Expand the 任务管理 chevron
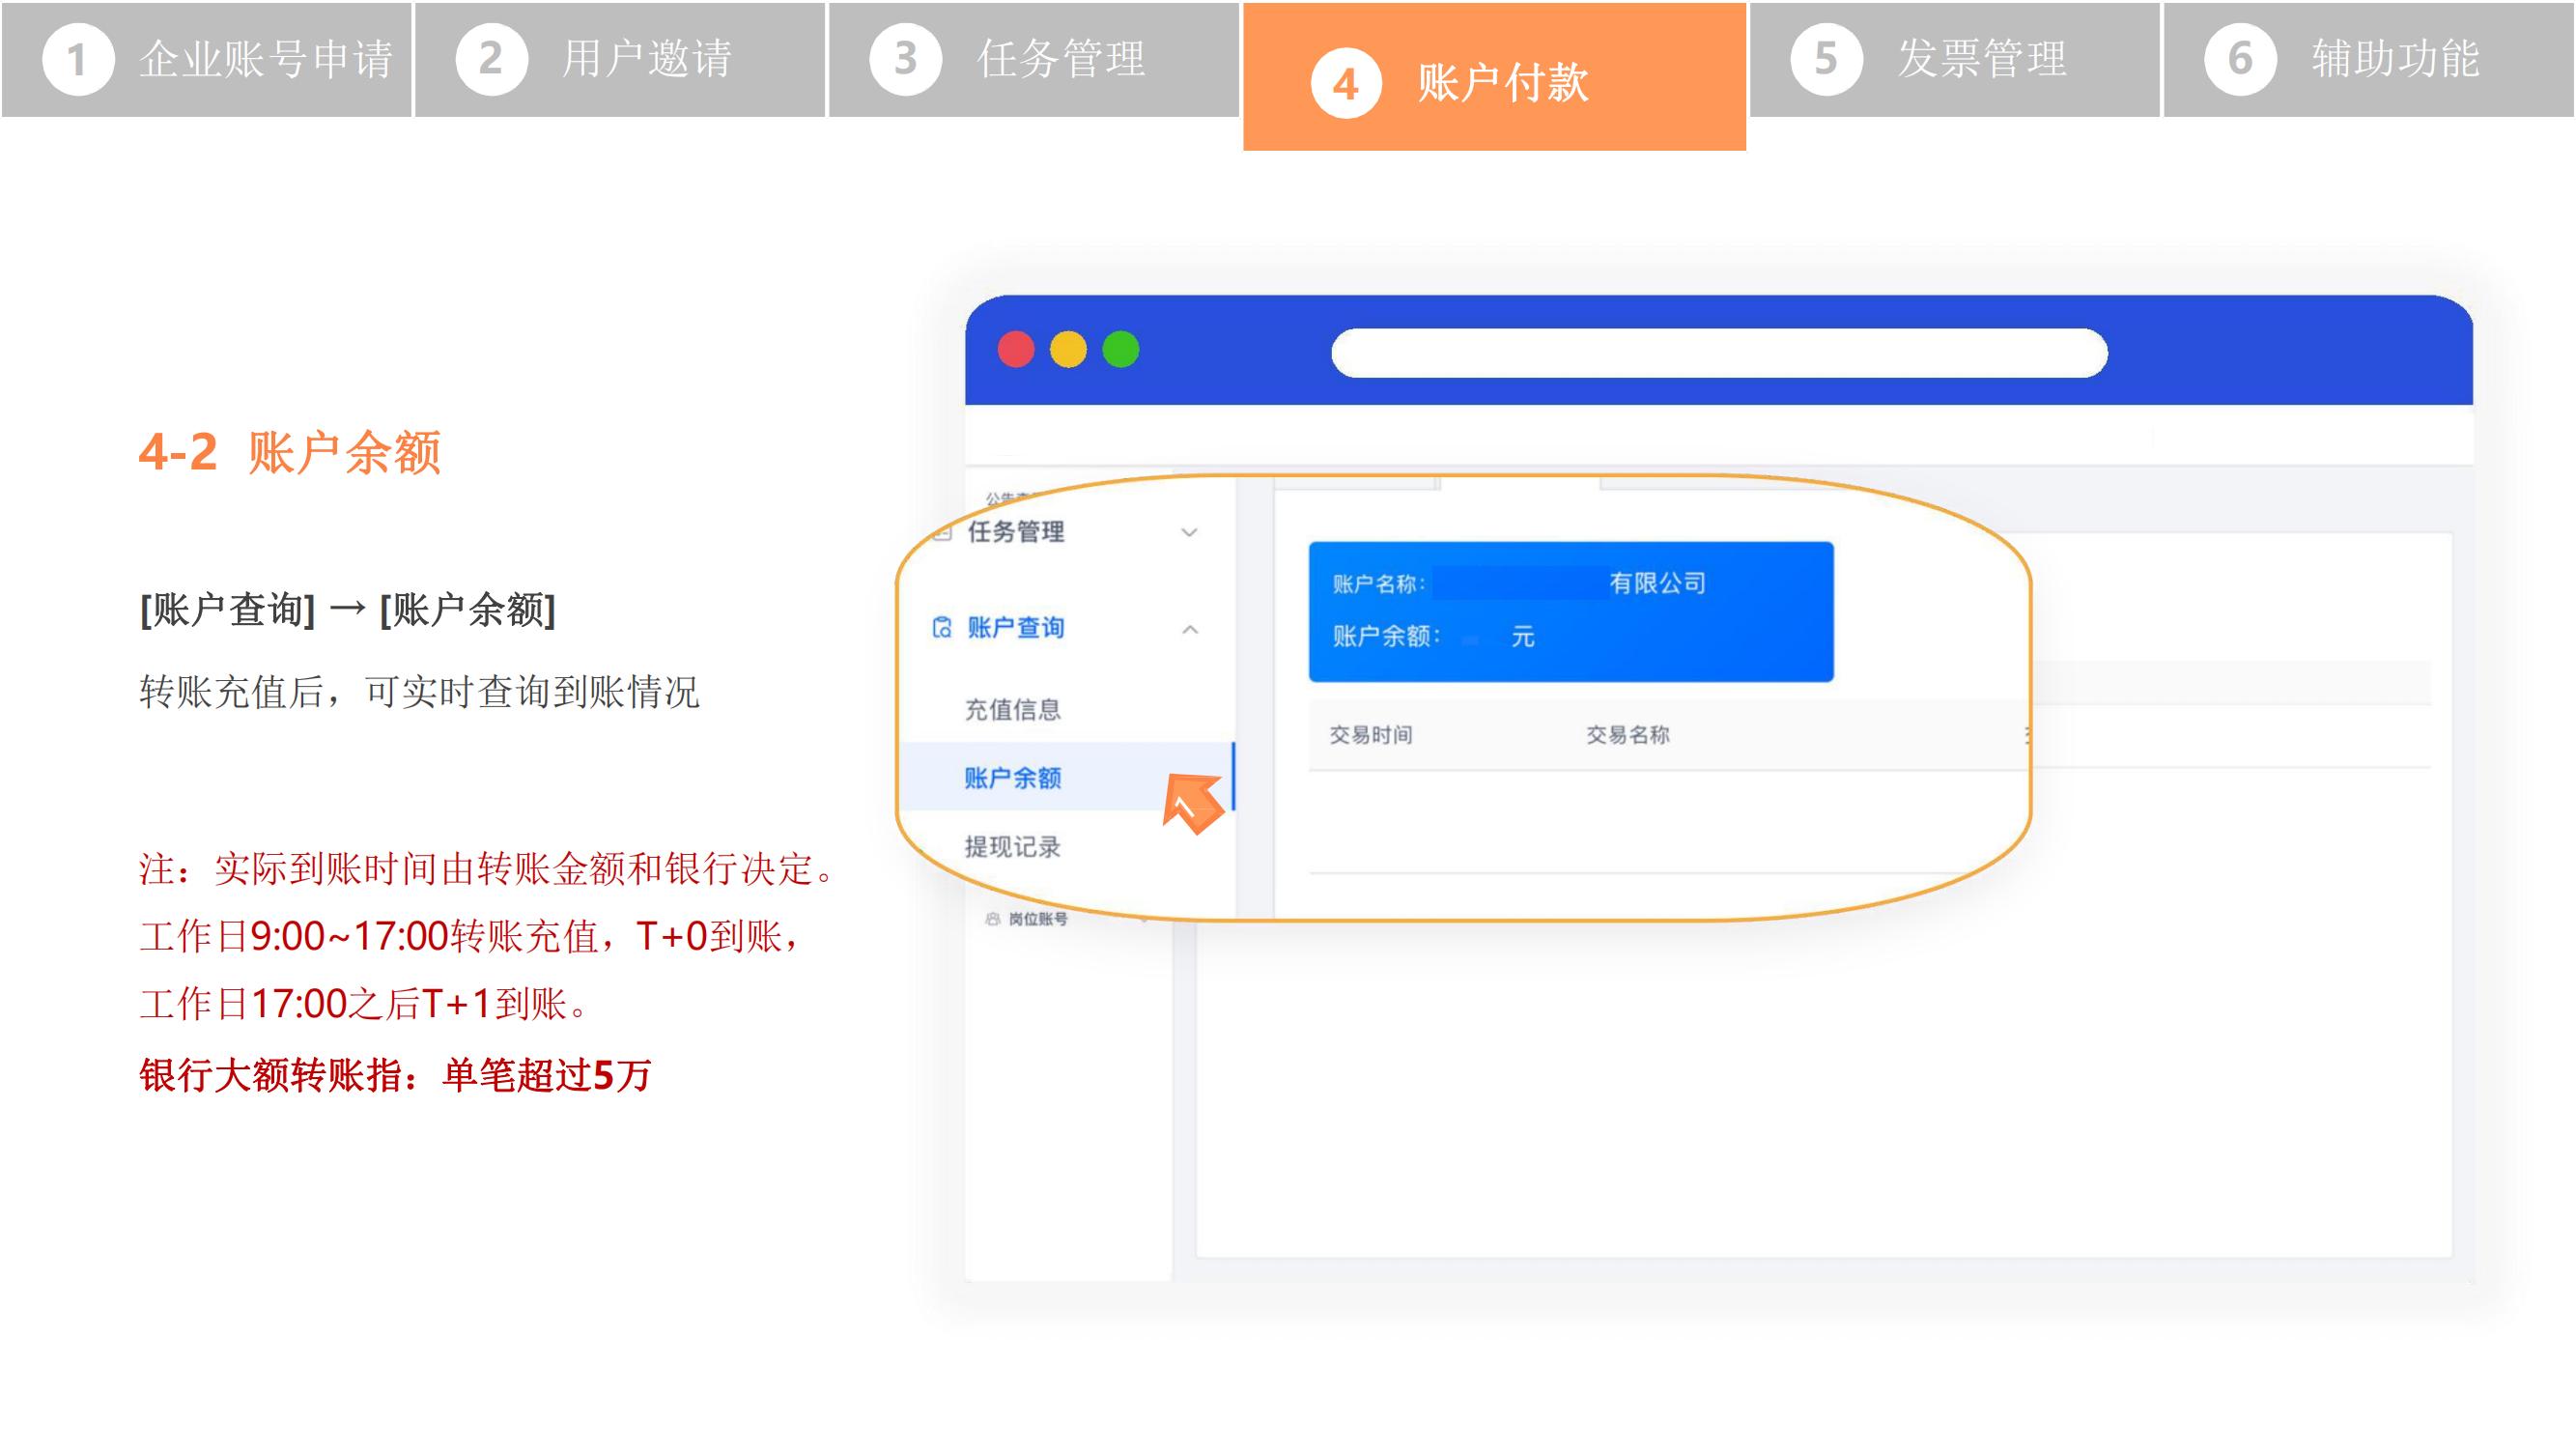2576x1449 pixels. [1189, 532]
